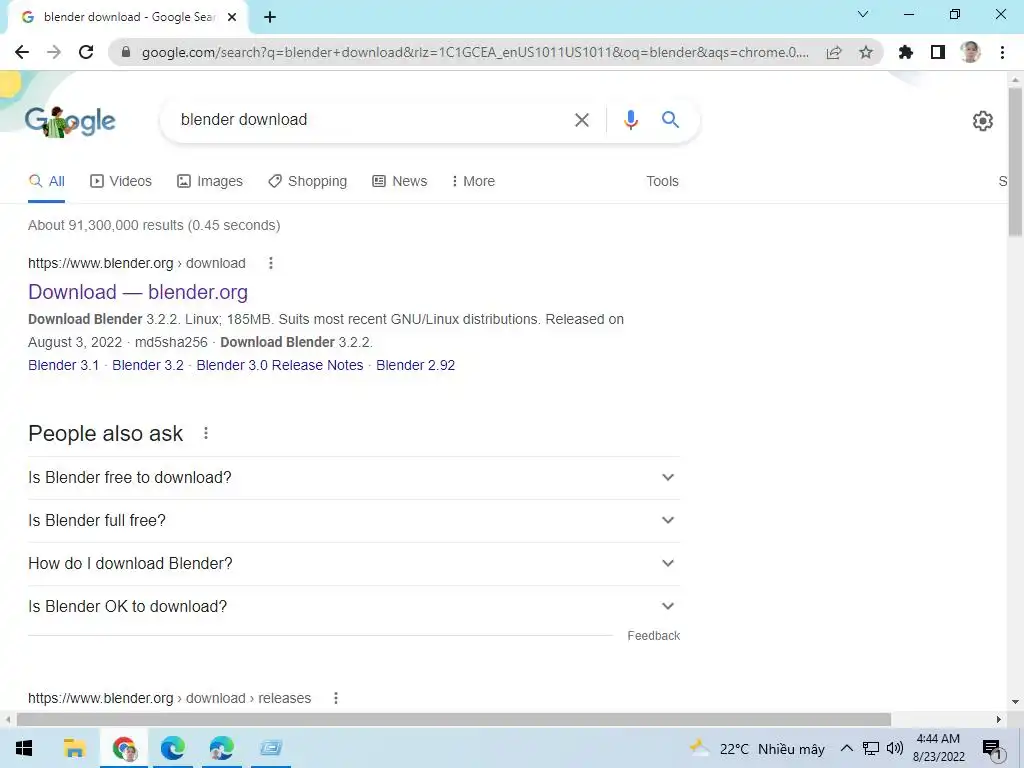
Task: Open the Blender 3.2 sitelink
Action: pyautogui.click(x=148, y=365)
